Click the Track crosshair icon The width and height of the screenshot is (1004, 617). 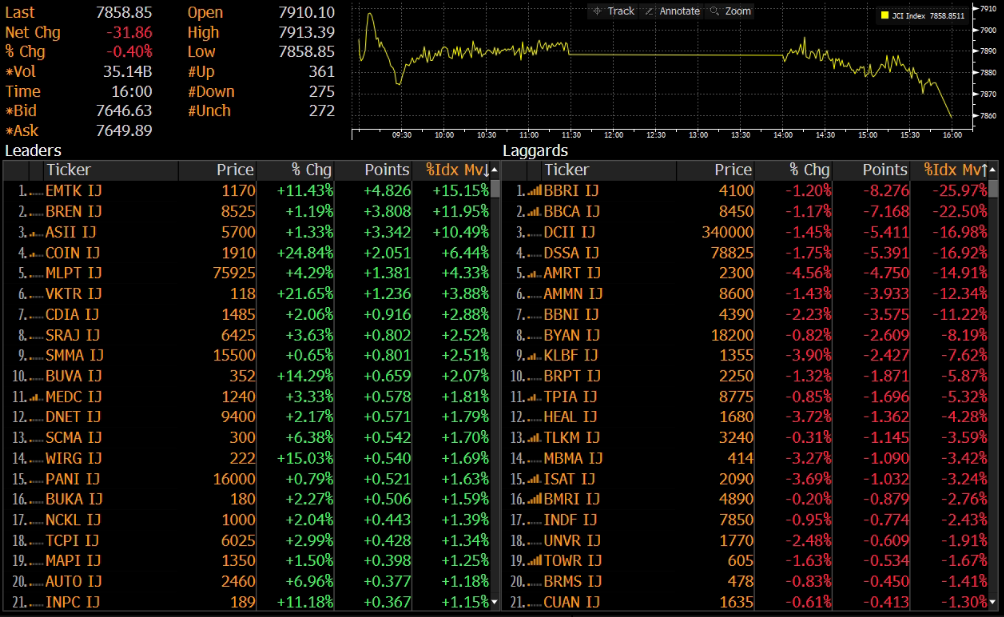(x=597, y=11)
